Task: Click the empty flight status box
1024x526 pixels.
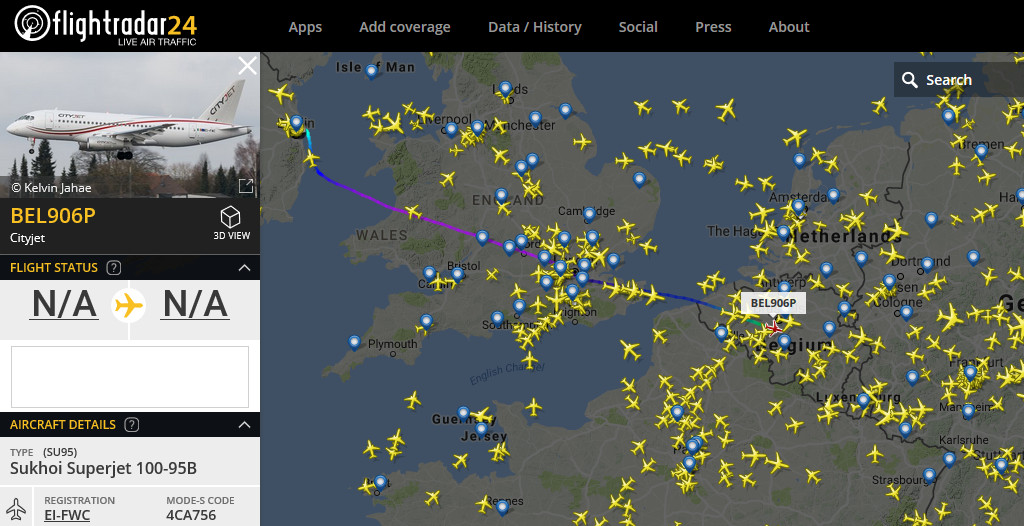Action: (129, 377)
